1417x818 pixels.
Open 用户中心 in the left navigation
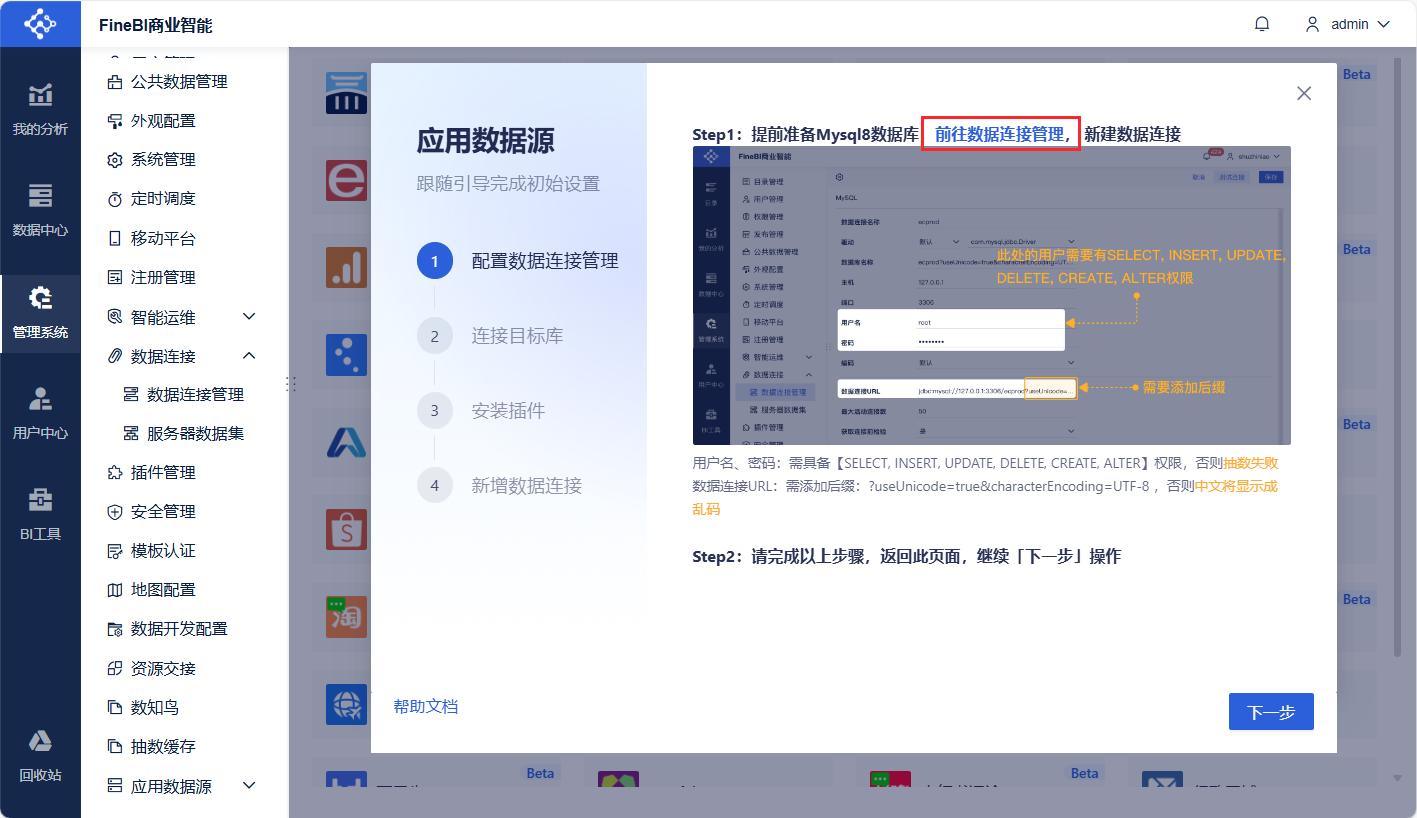40,414
